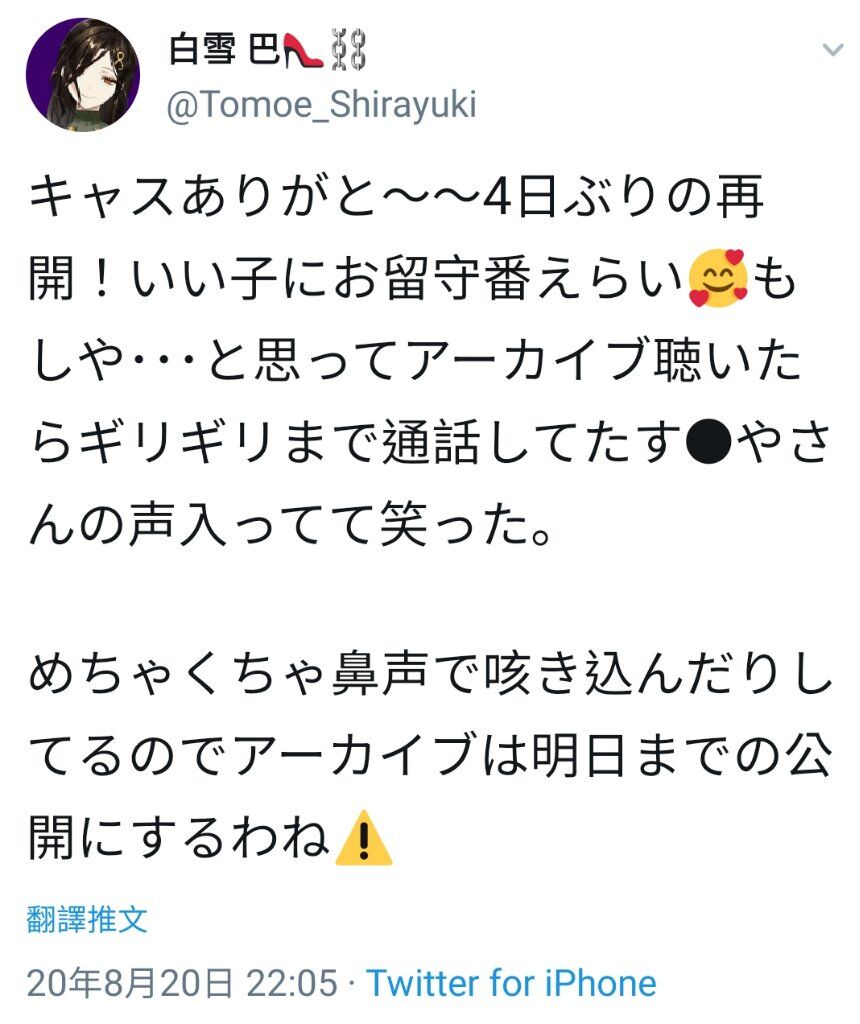The width and height of the screenshot is (860, 1024).
Task: Click the tweet line starting キャスありがと
Action: pyautogui.click(x=396, y=197)
